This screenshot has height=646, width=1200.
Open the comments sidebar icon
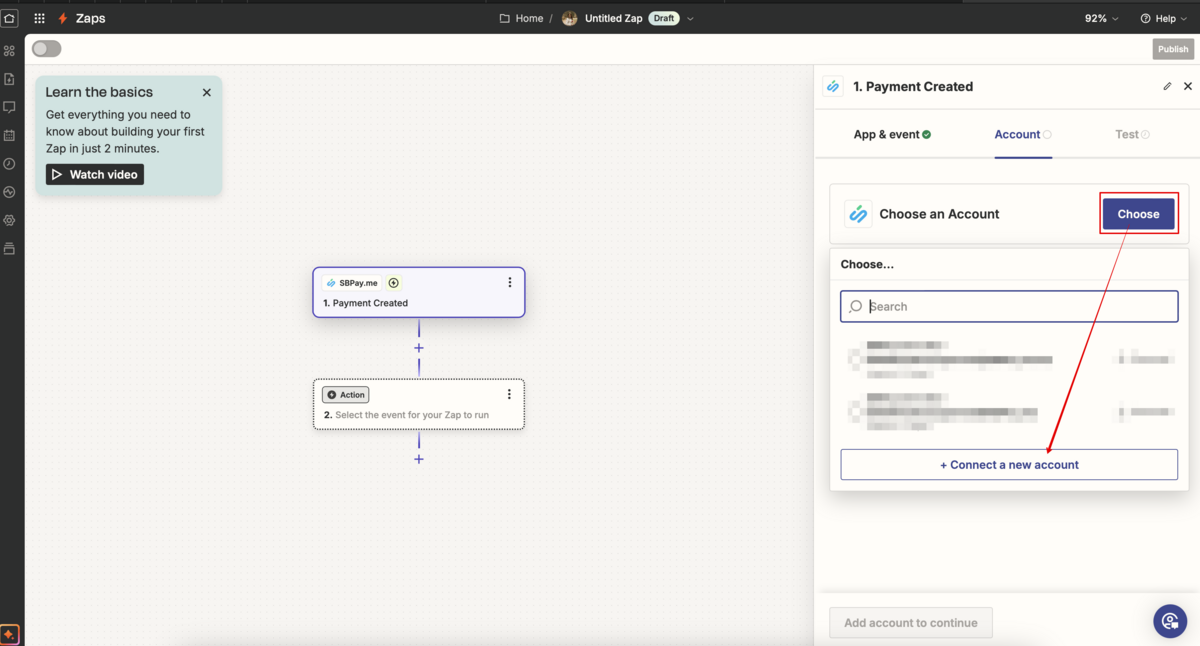10,107
